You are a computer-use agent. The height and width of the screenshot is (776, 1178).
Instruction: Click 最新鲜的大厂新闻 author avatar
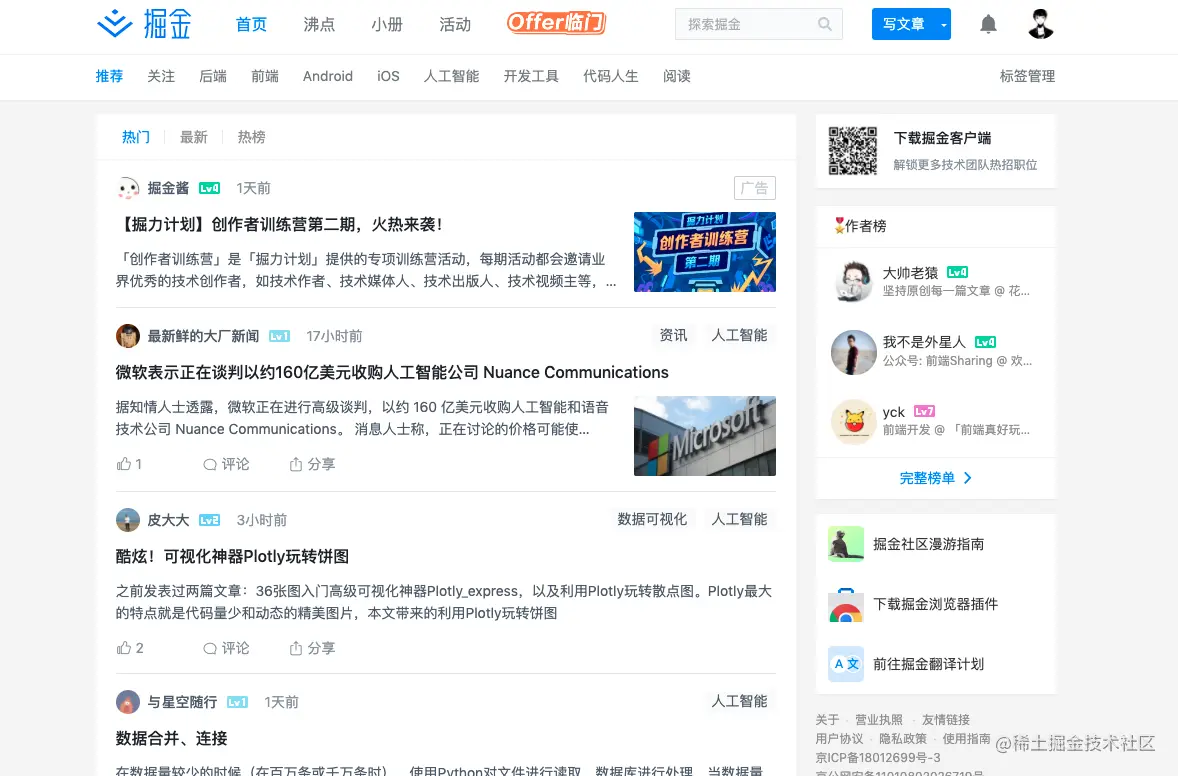[128, 336]
